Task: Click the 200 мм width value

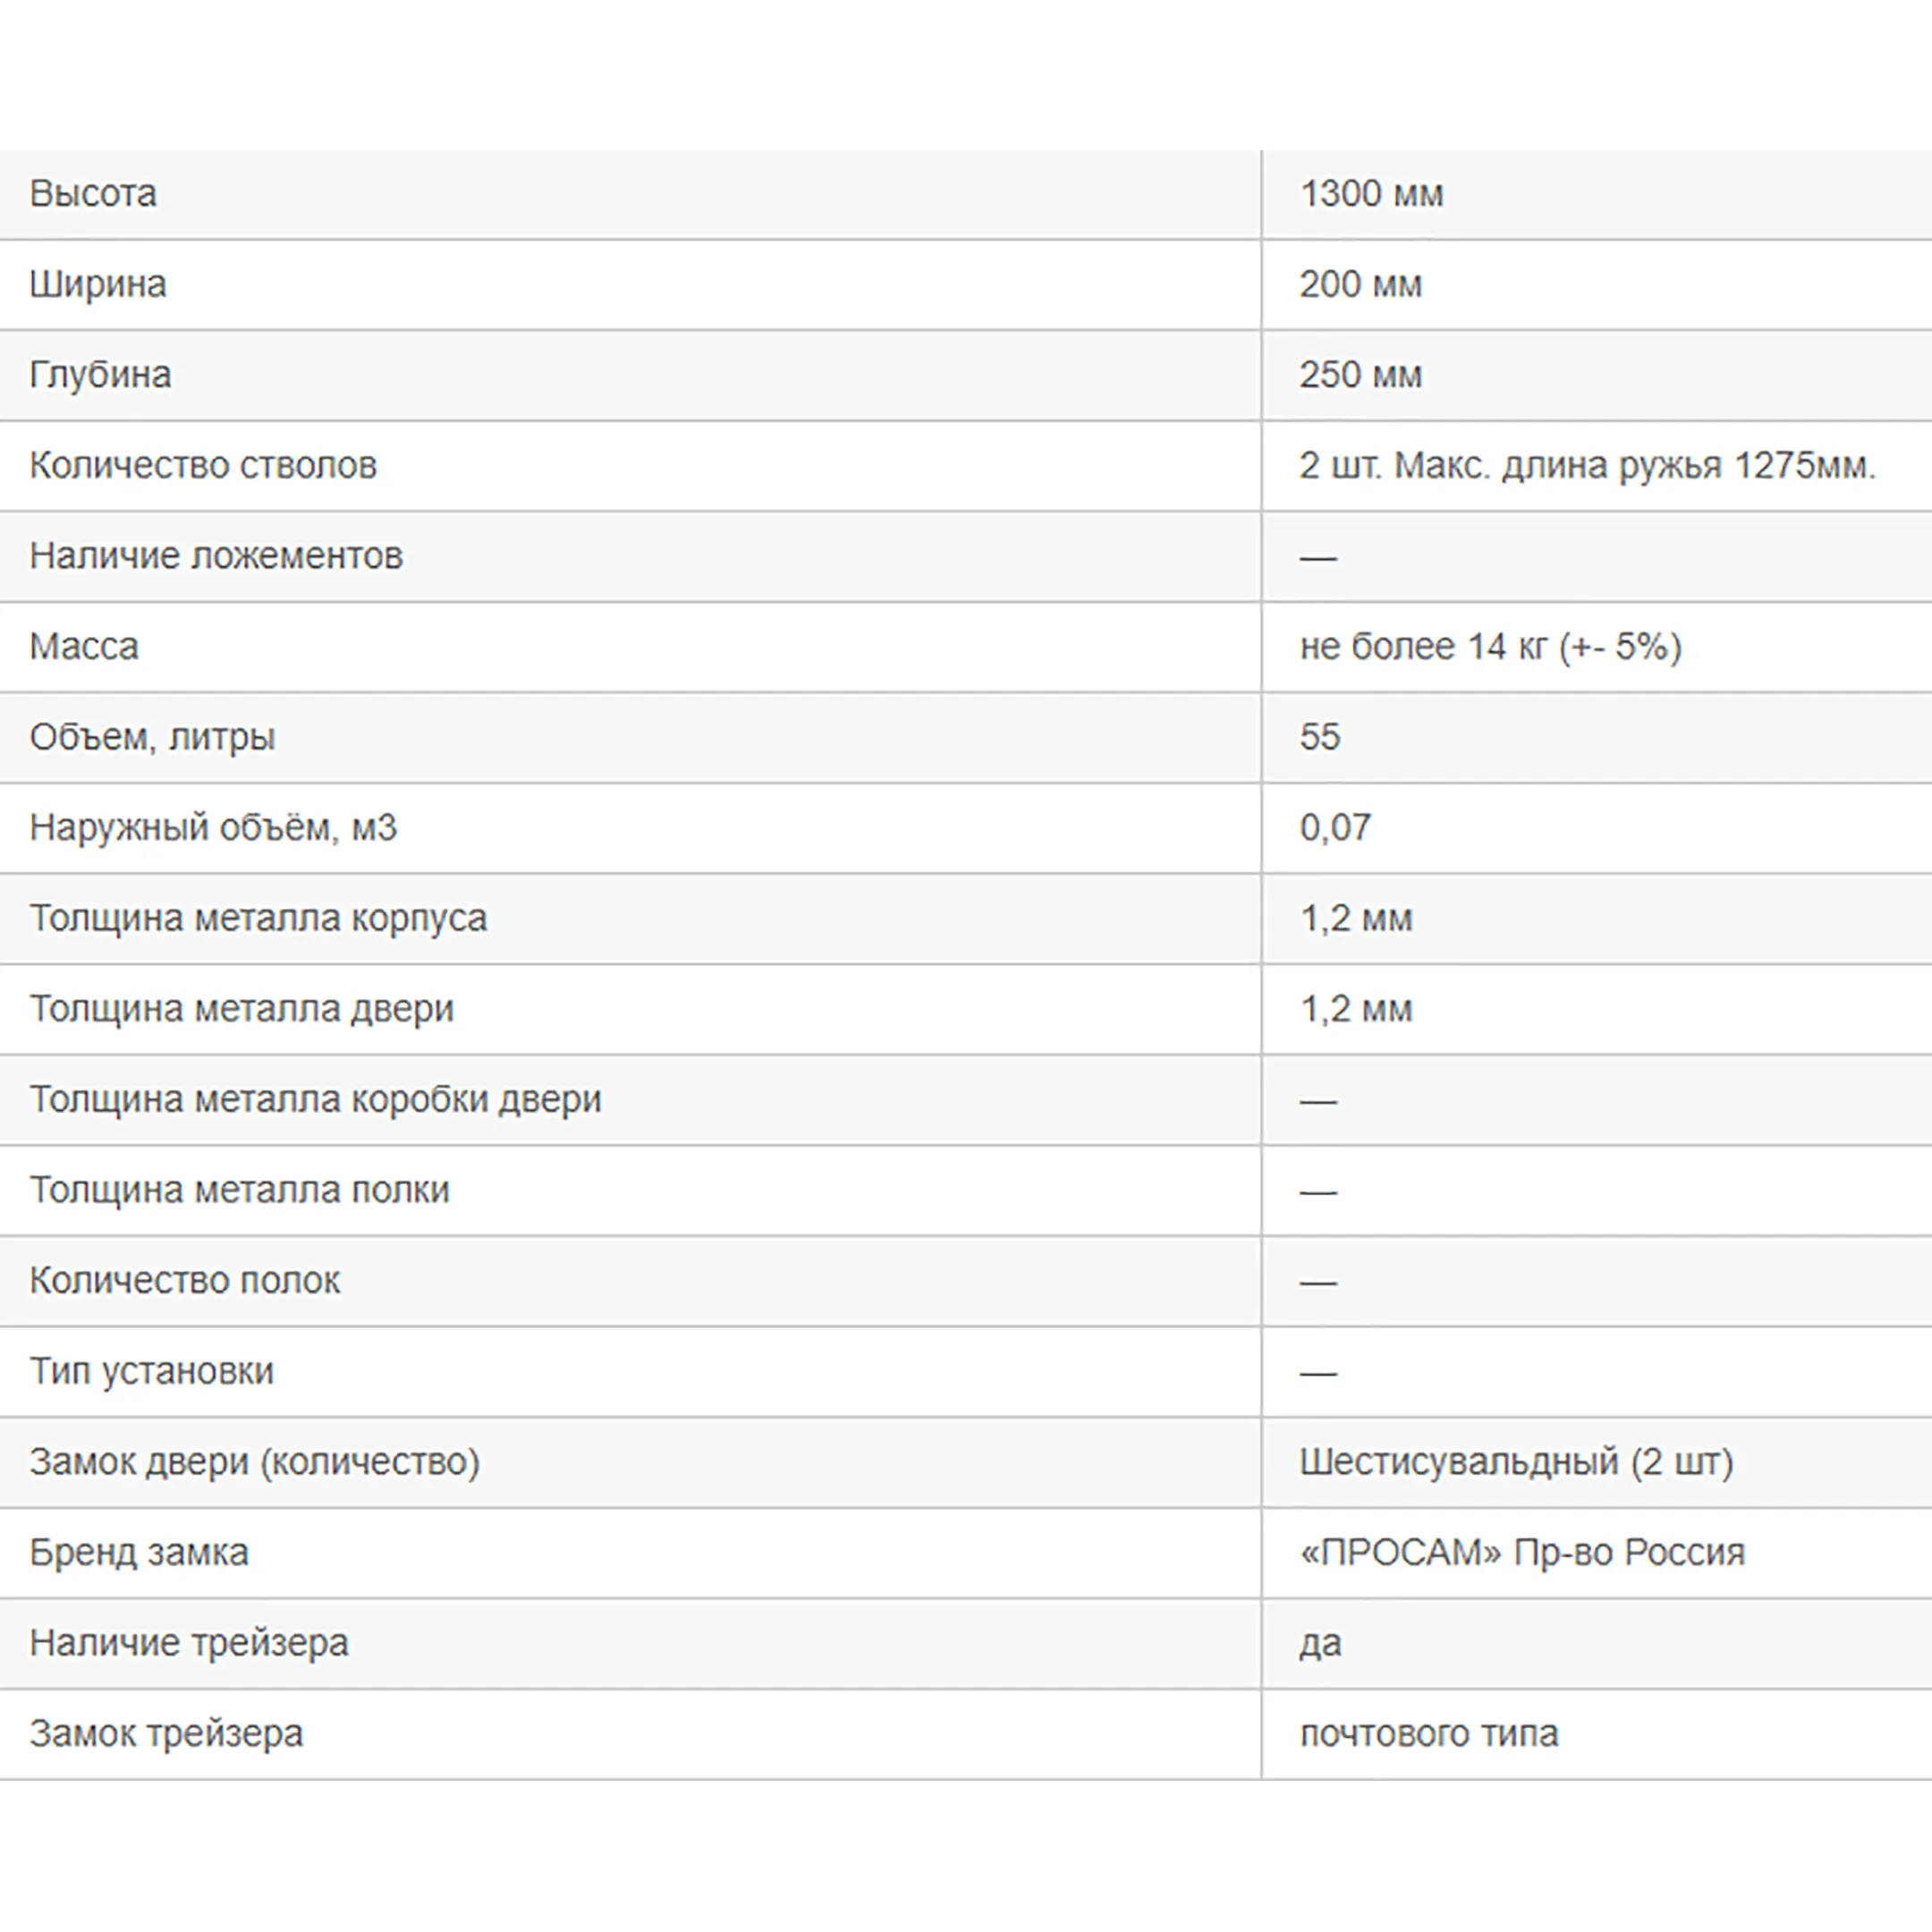Action: coord(1360,285)
